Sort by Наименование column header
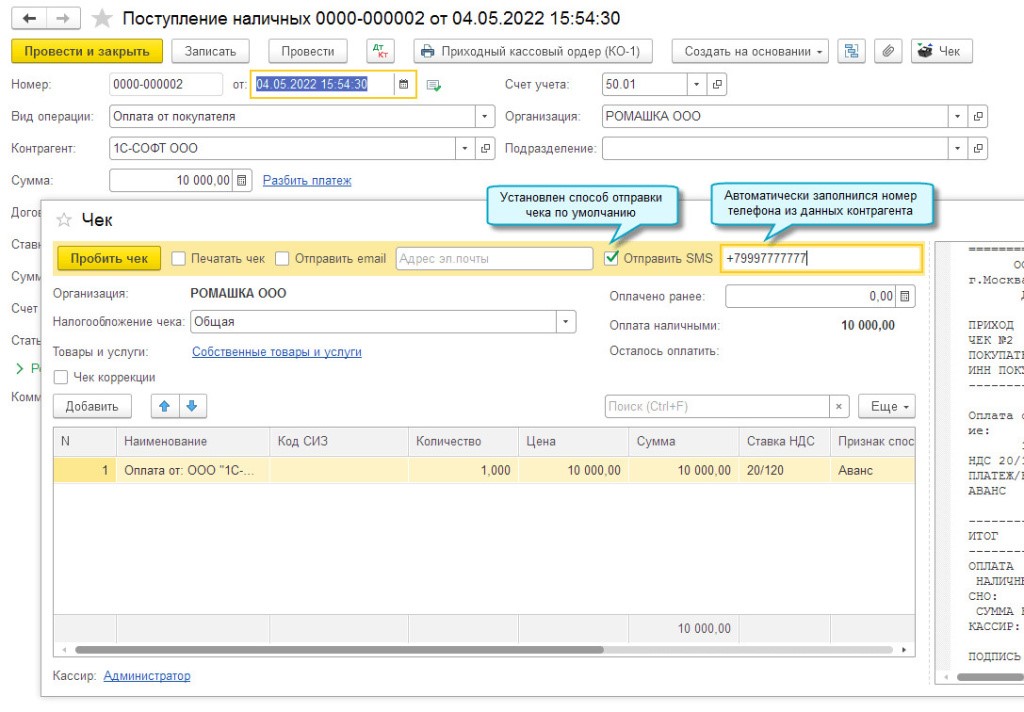This screenshot has width=1024, height=712. tap(193, 442)
